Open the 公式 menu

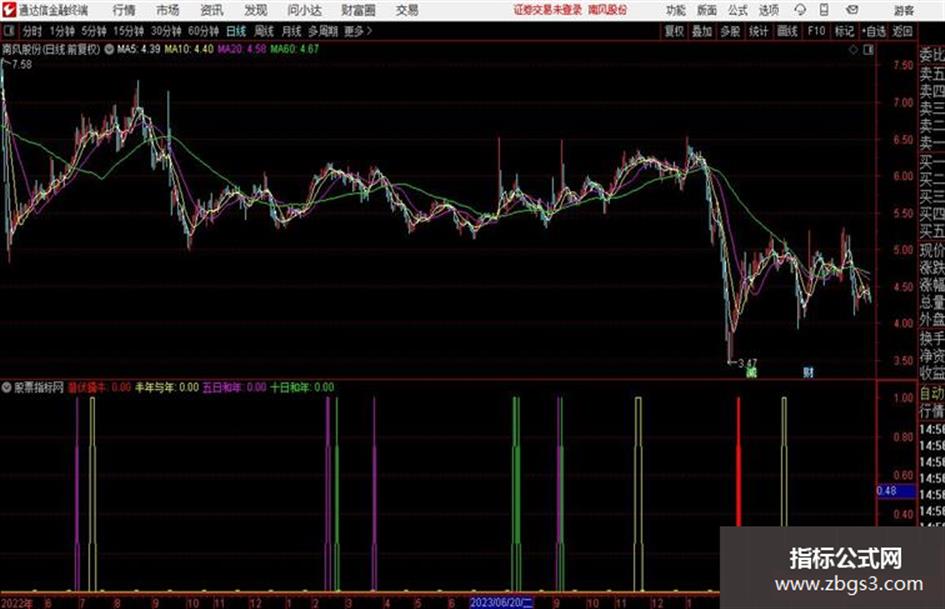738,10
